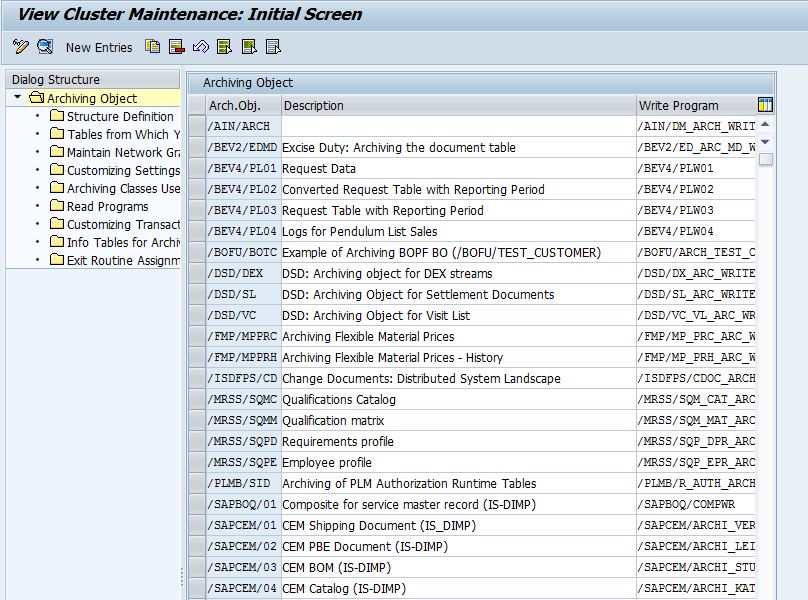The height and width of the screenshot is (600, 808).
Task: Click the Copy As icon
Action: coord(153,47)
